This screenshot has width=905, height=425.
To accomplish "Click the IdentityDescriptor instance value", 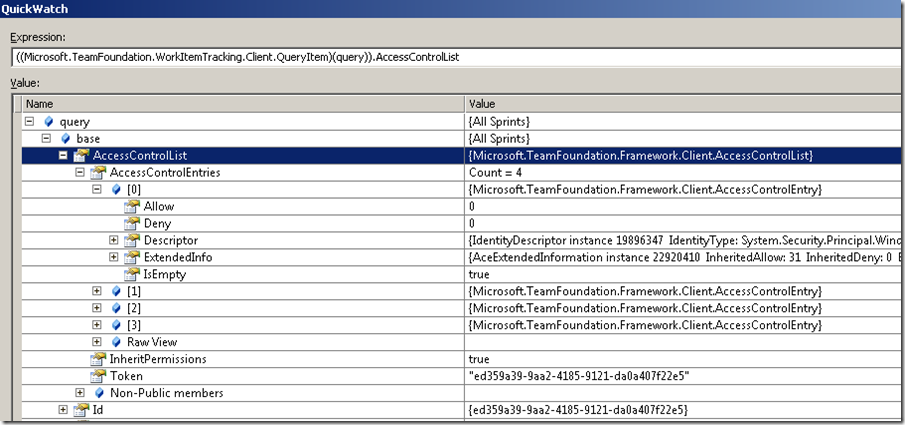I will (686, 240).
